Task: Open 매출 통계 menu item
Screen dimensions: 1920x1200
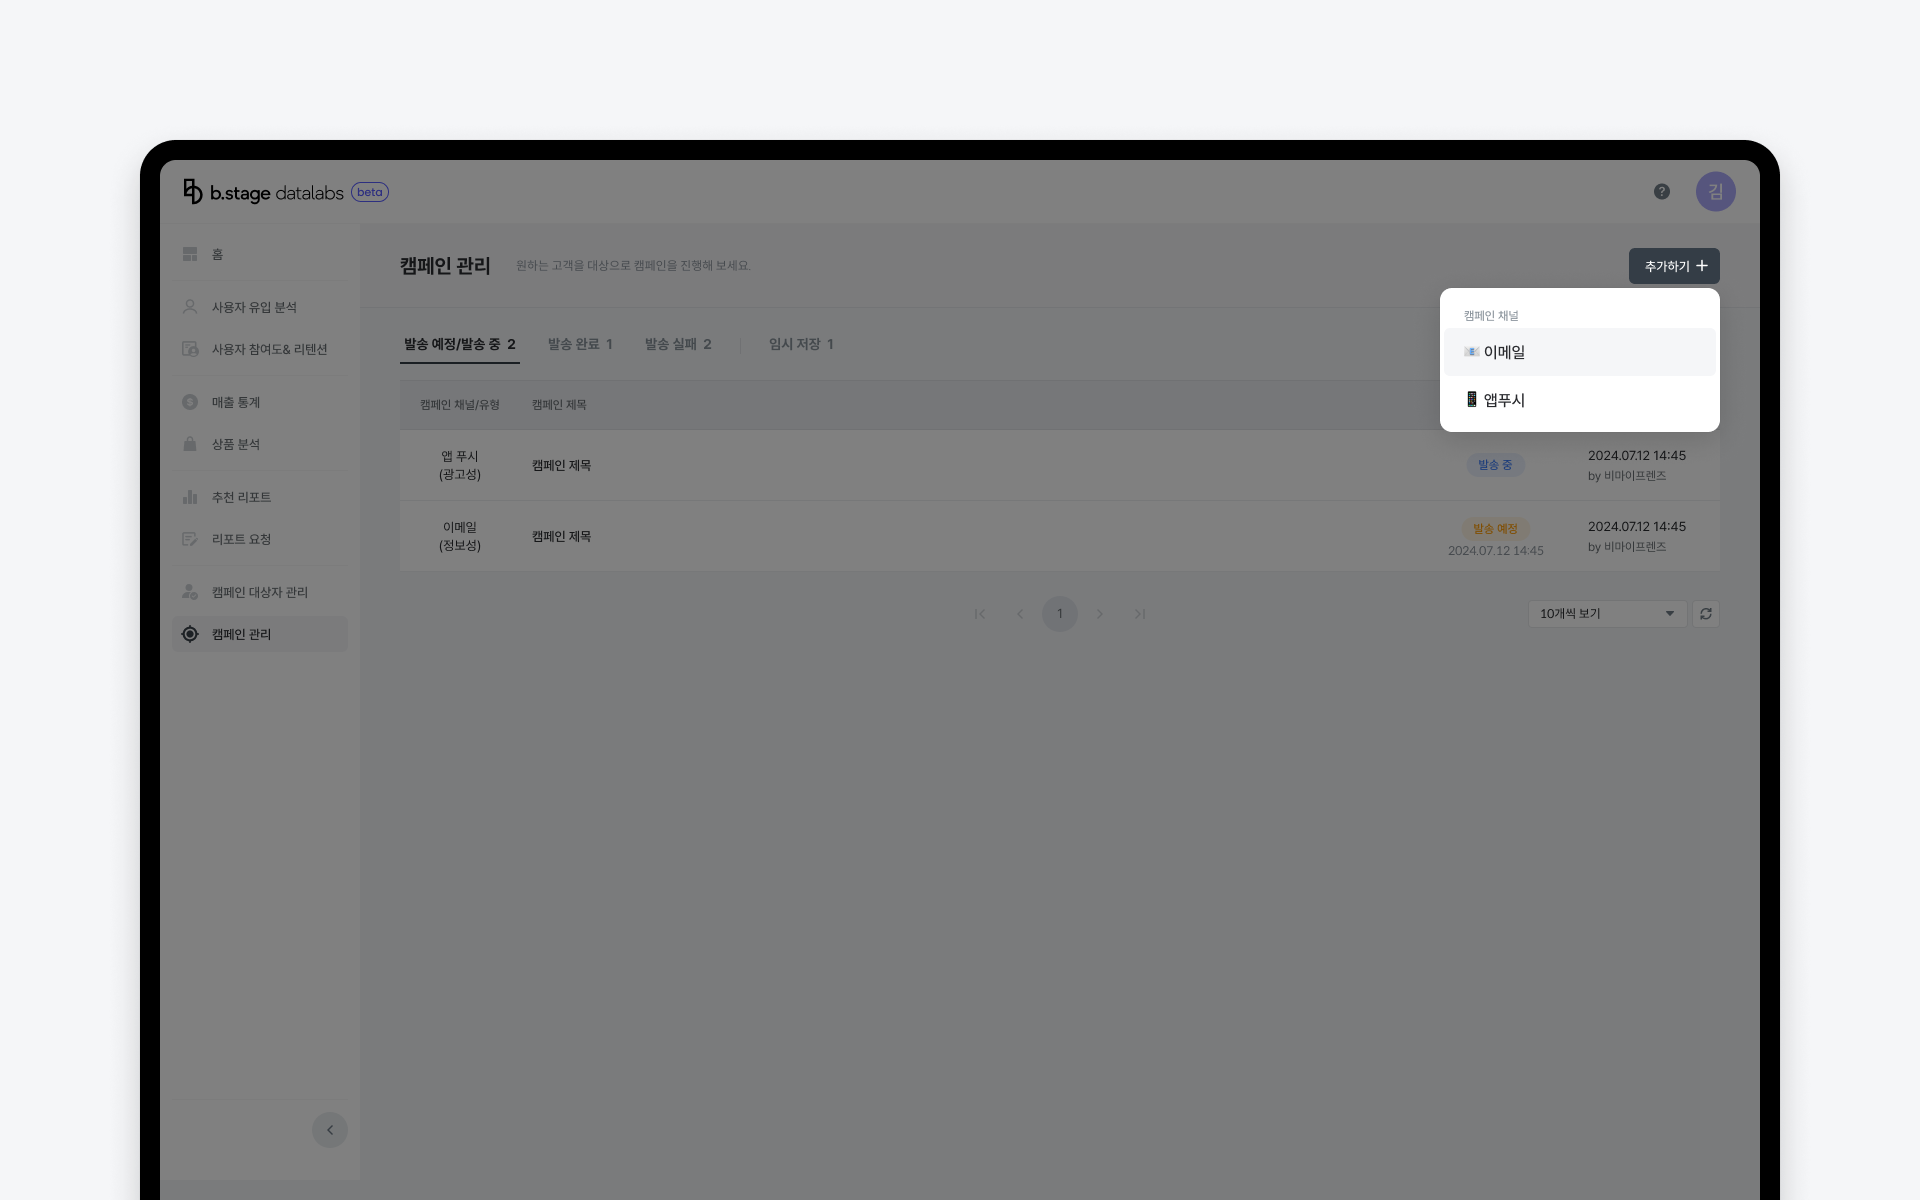Action: pyautogui.click(x=260, y=402)
